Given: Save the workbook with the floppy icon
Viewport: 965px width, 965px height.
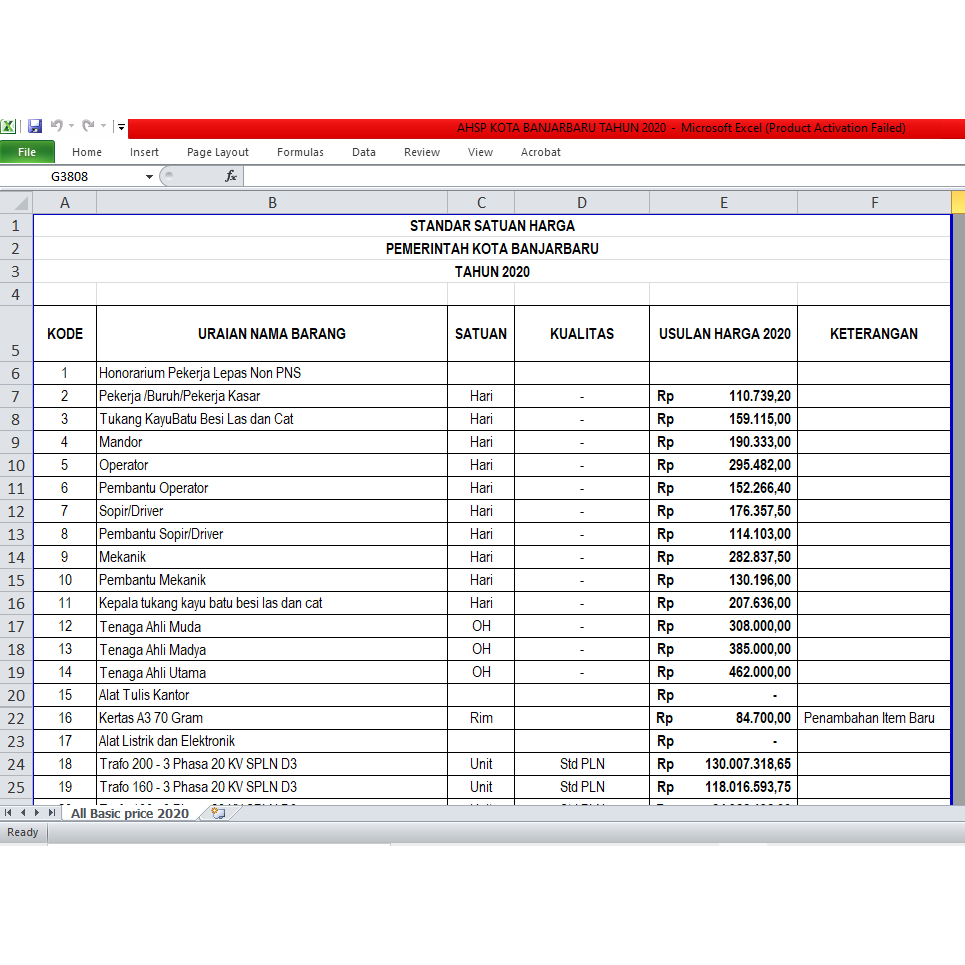Looking at the screenshot, I should (x=35, y=127).
